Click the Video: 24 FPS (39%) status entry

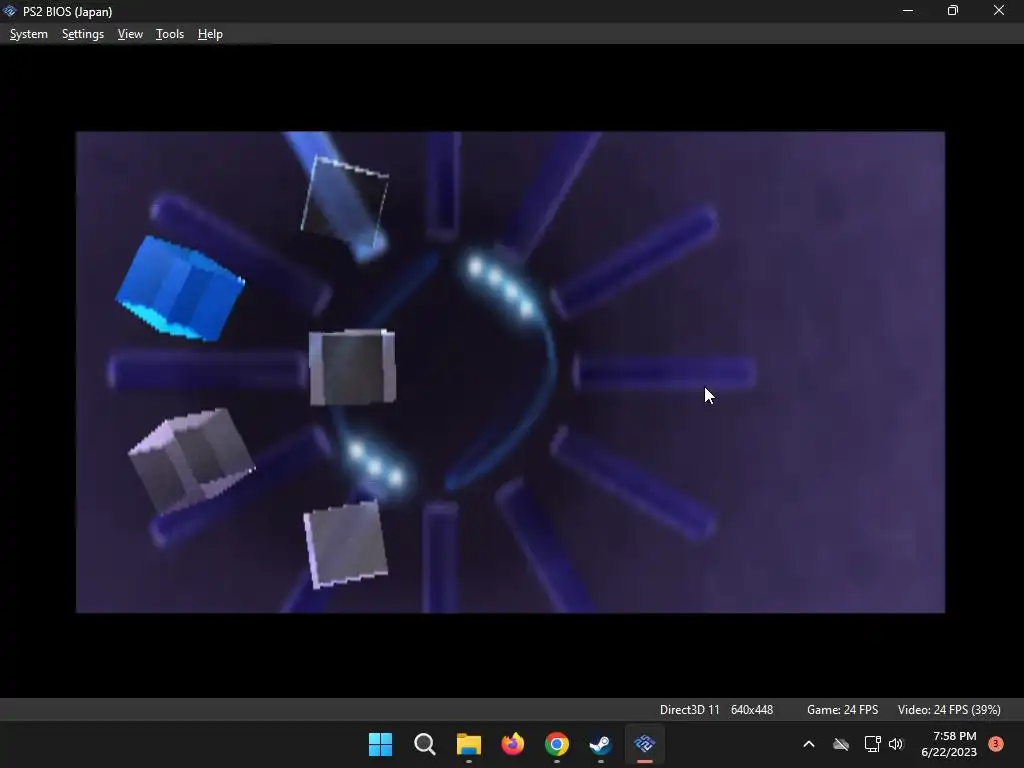[949, 710]
